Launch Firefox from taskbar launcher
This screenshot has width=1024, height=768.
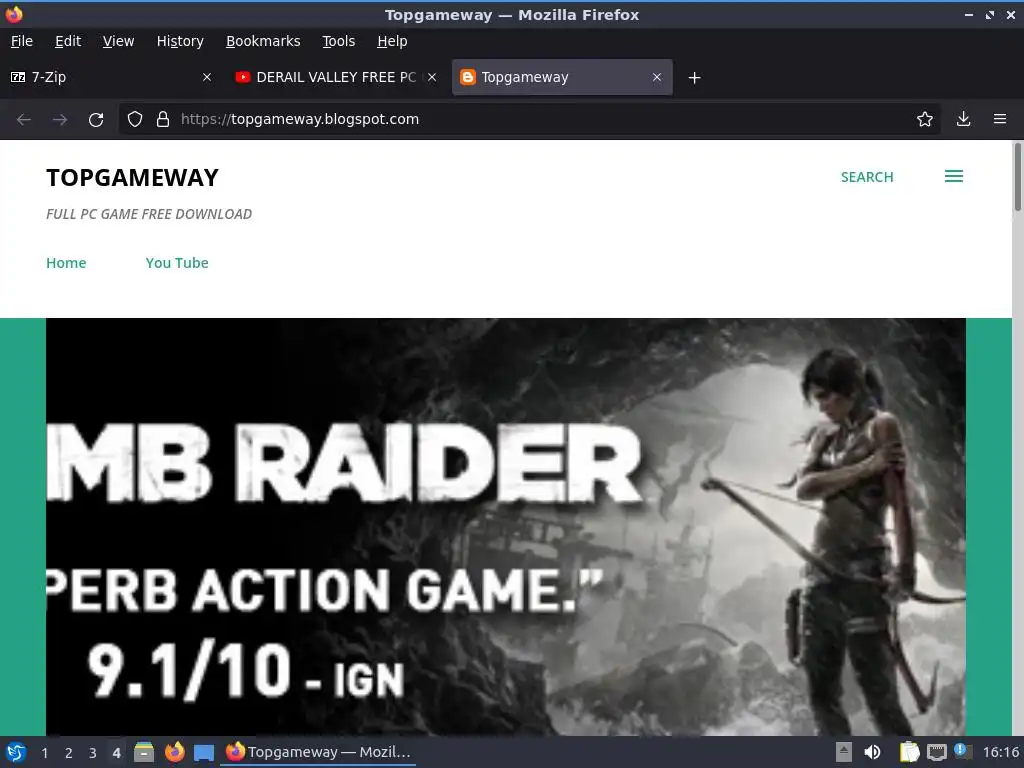[174, 752]
